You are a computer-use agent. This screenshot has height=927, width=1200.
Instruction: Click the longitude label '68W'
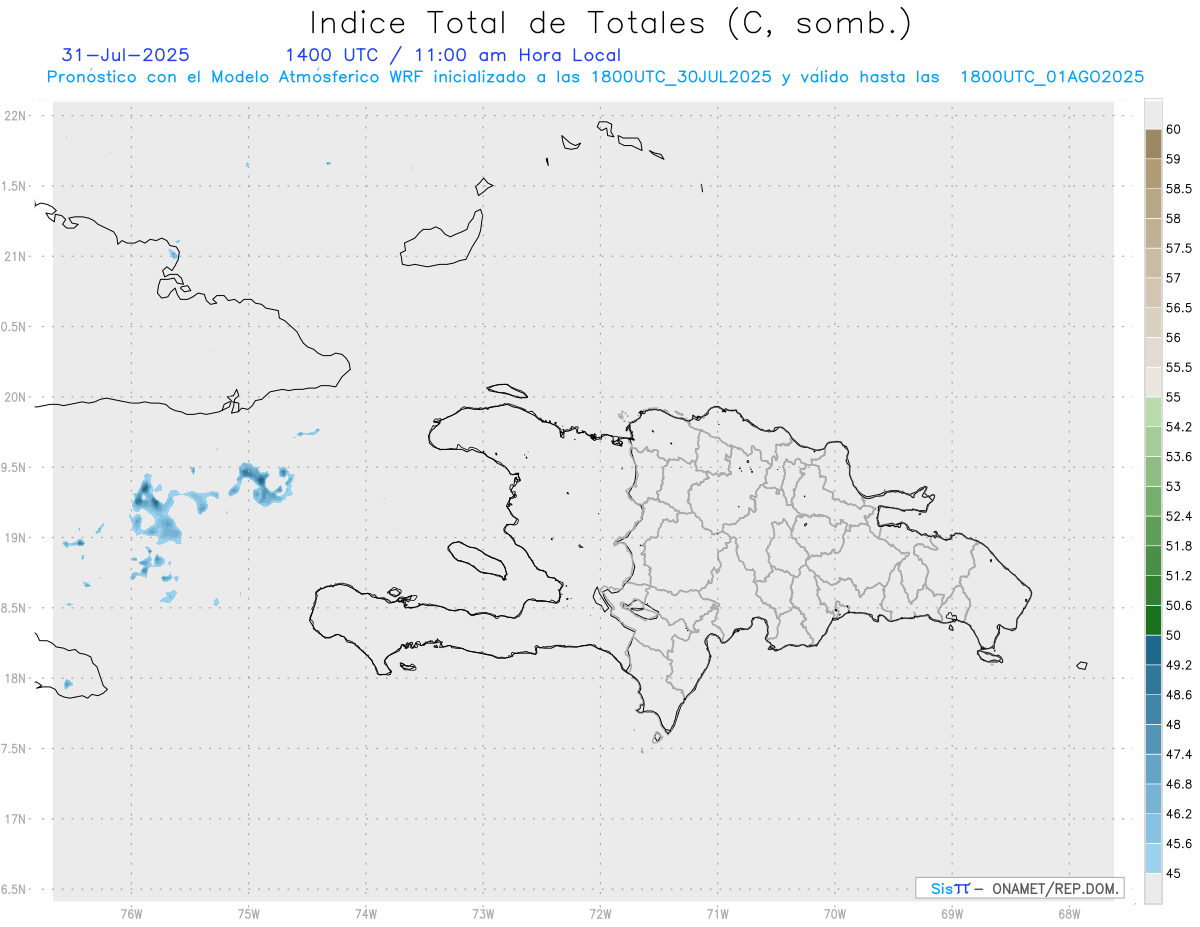coord(1069,914)
